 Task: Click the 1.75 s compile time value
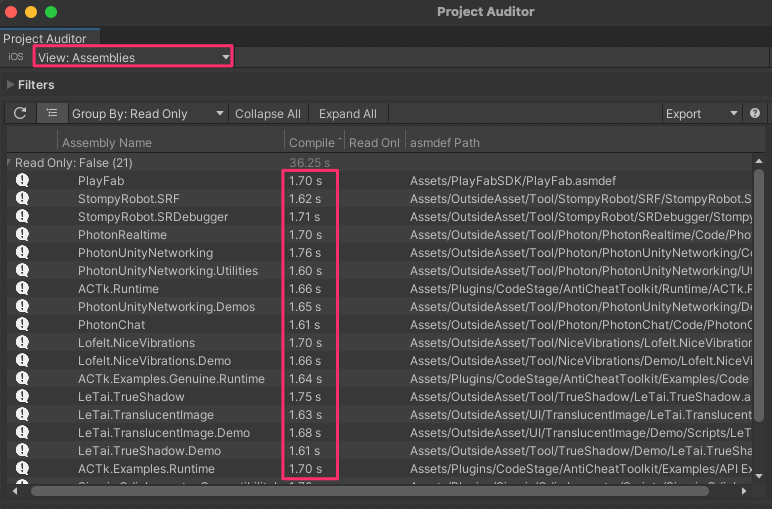coord(305,397)
